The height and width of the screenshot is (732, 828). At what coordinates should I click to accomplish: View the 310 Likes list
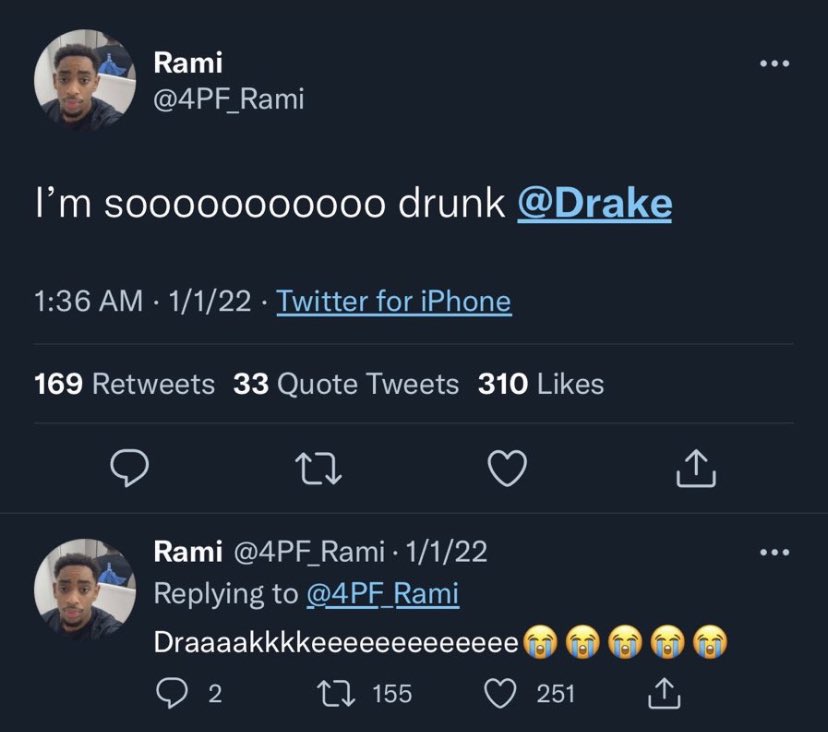pos(541,383)
